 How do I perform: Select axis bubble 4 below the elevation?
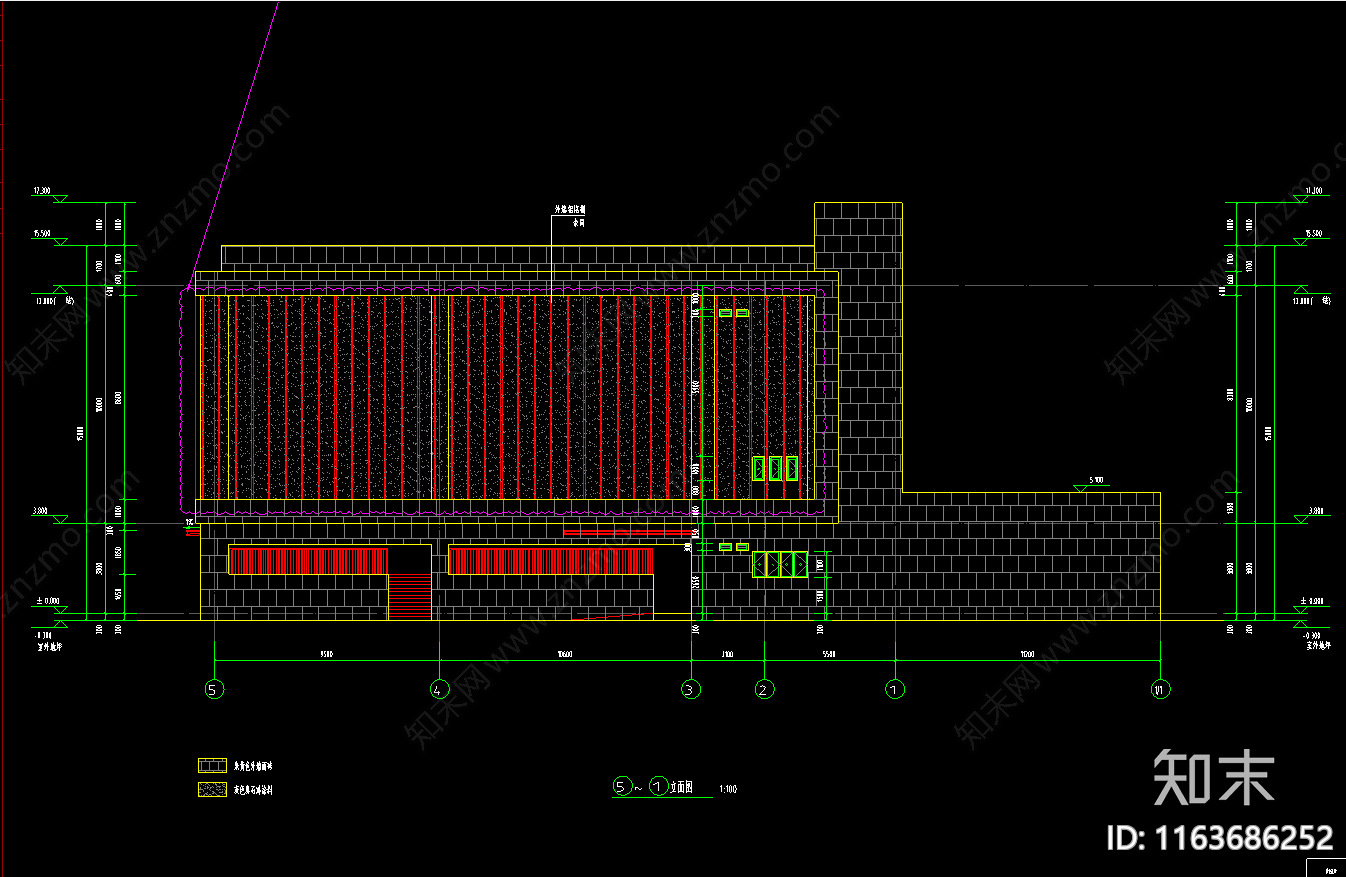438,689
